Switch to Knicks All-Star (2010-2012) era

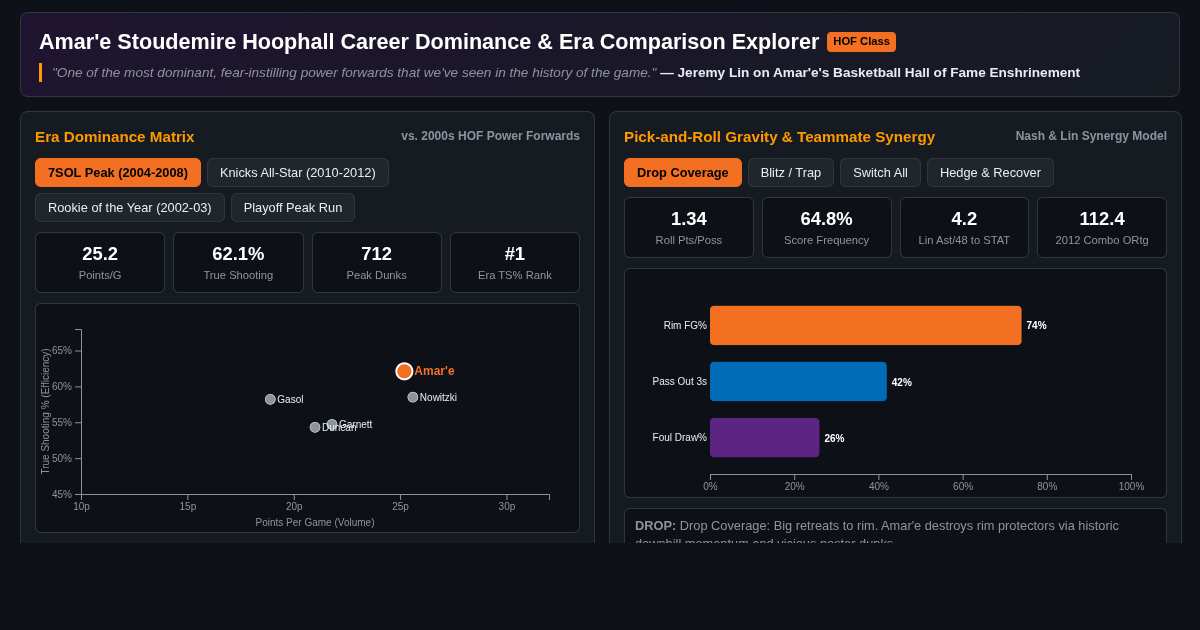(x=298, y=172)
